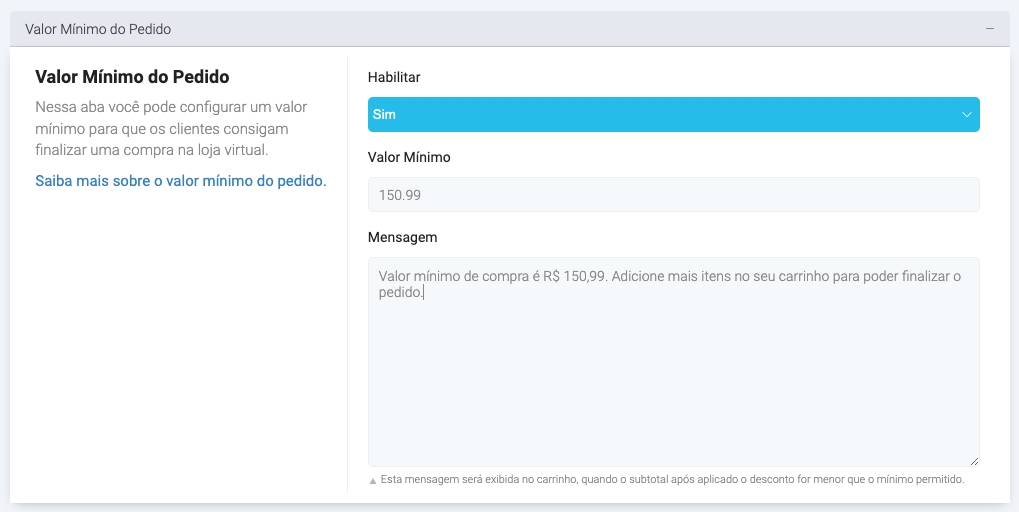The image size is (1019, 512).
Task: Click the bold Valor Mínimo do Pedido heading
Action: pyautogui.click(x=132, y=77)
